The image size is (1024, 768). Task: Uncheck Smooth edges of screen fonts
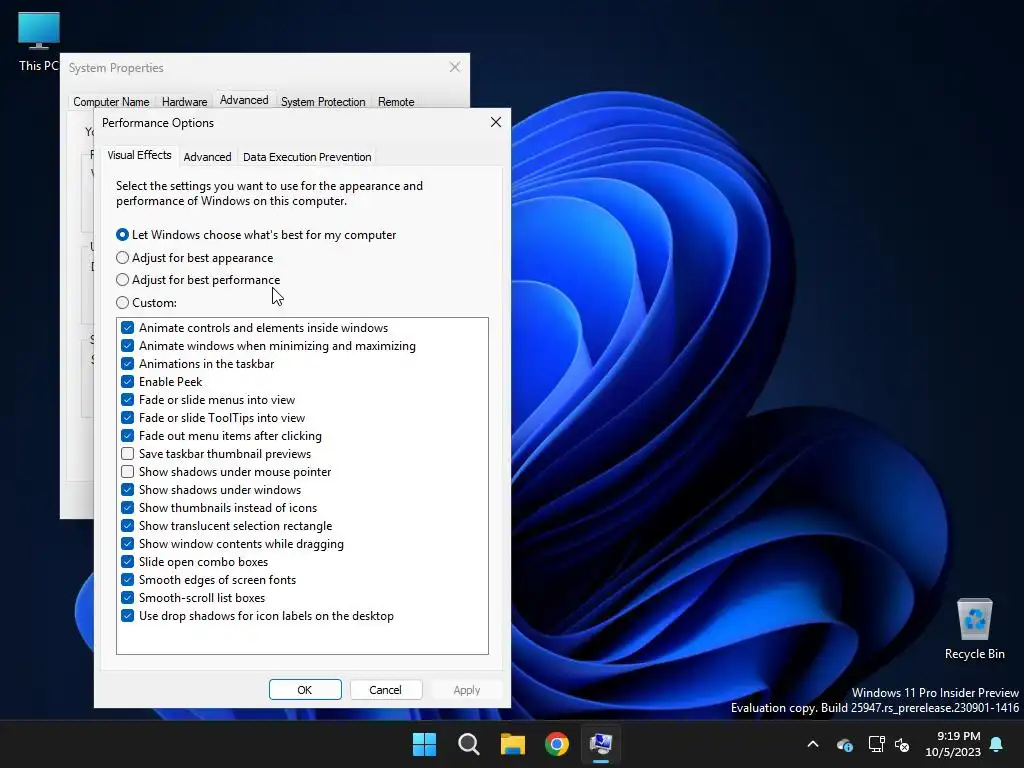[127, 579]
